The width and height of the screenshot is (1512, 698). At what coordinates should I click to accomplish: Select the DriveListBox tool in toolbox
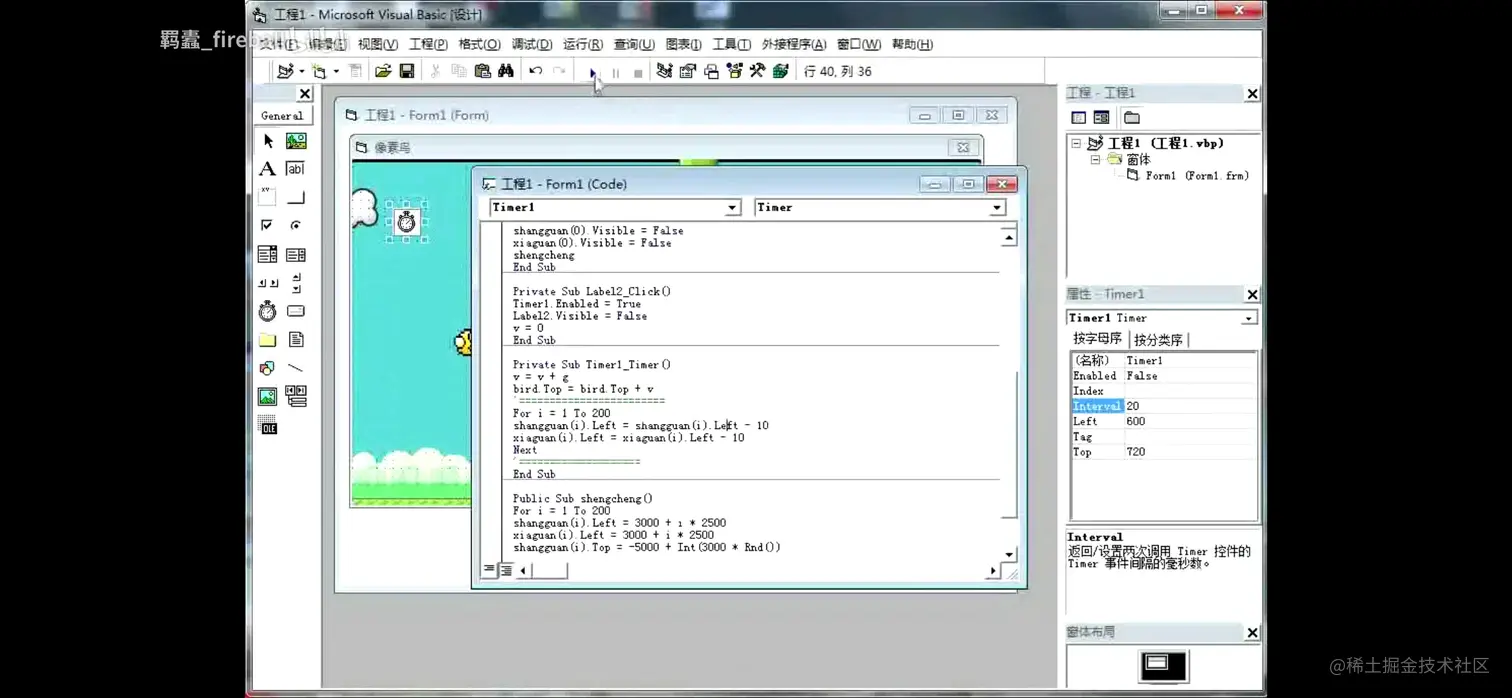point(296,311)
